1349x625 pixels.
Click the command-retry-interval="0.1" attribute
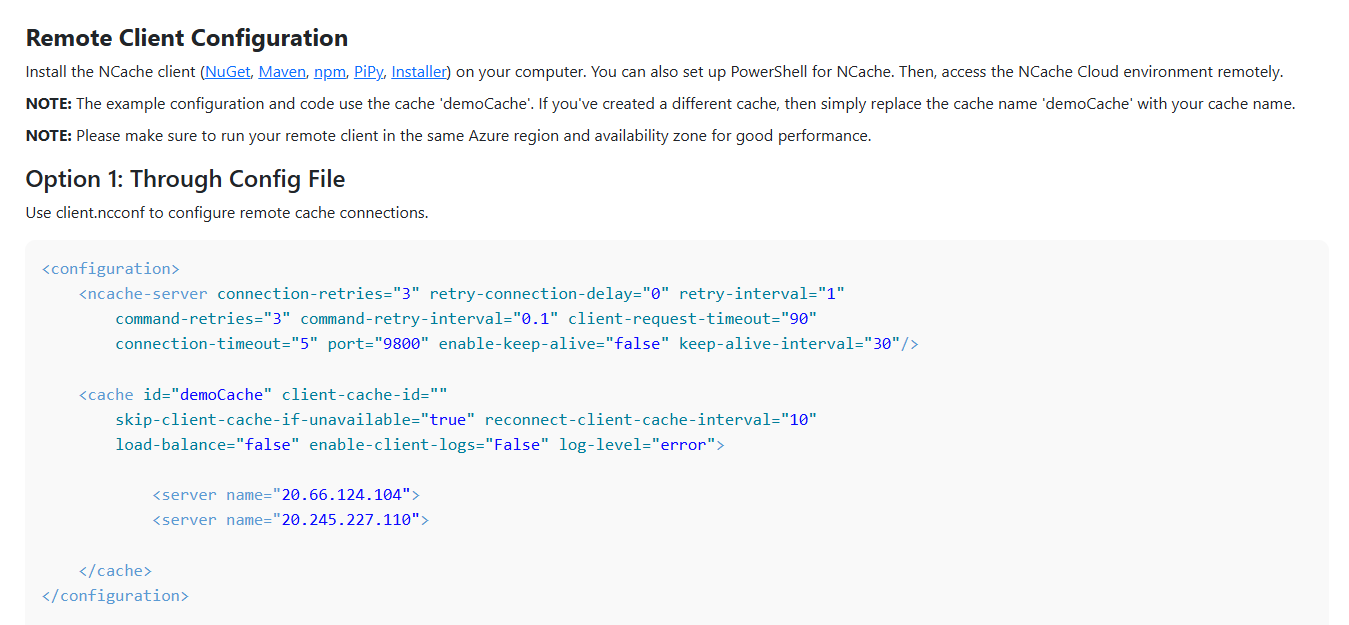point(429,318)
